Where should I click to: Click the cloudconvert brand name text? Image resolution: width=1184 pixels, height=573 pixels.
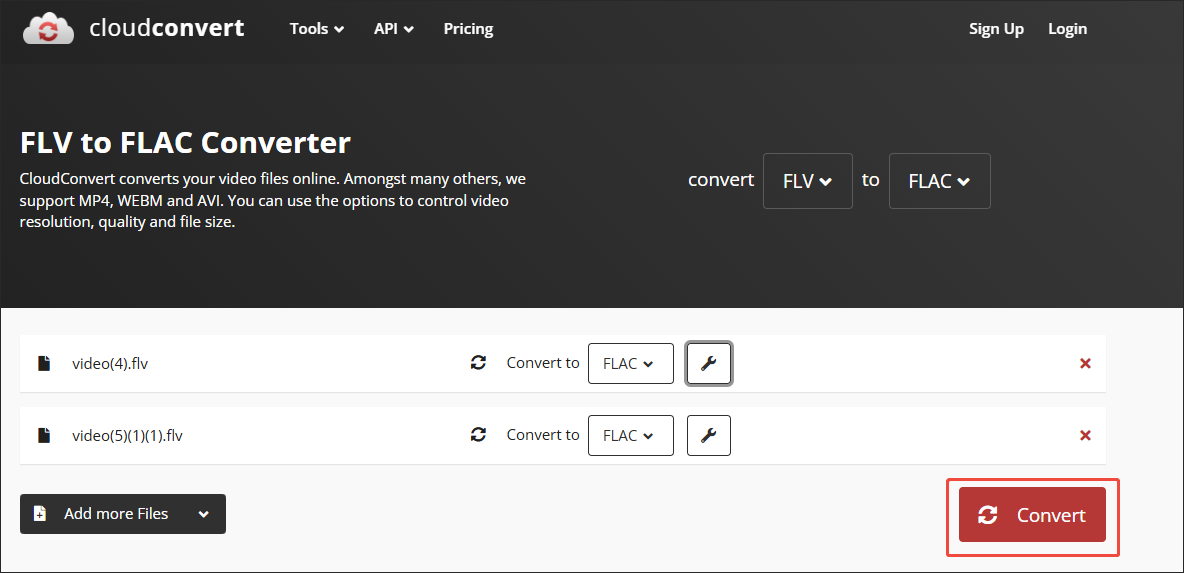[167, 29]
